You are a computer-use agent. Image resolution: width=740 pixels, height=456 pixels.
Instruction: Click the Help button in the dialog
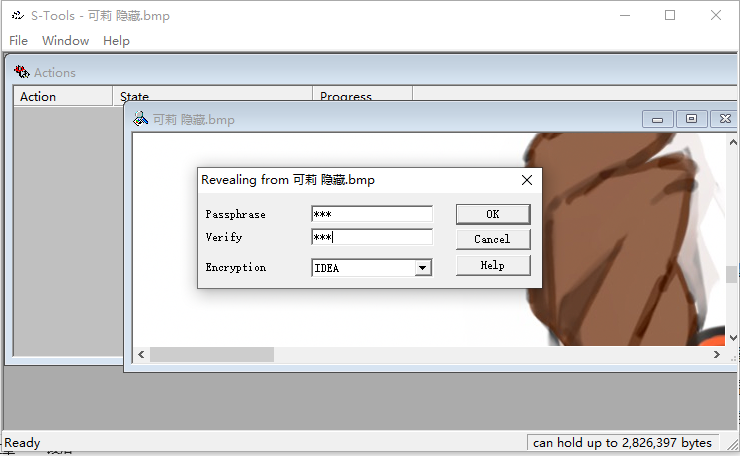click(492, 265)
